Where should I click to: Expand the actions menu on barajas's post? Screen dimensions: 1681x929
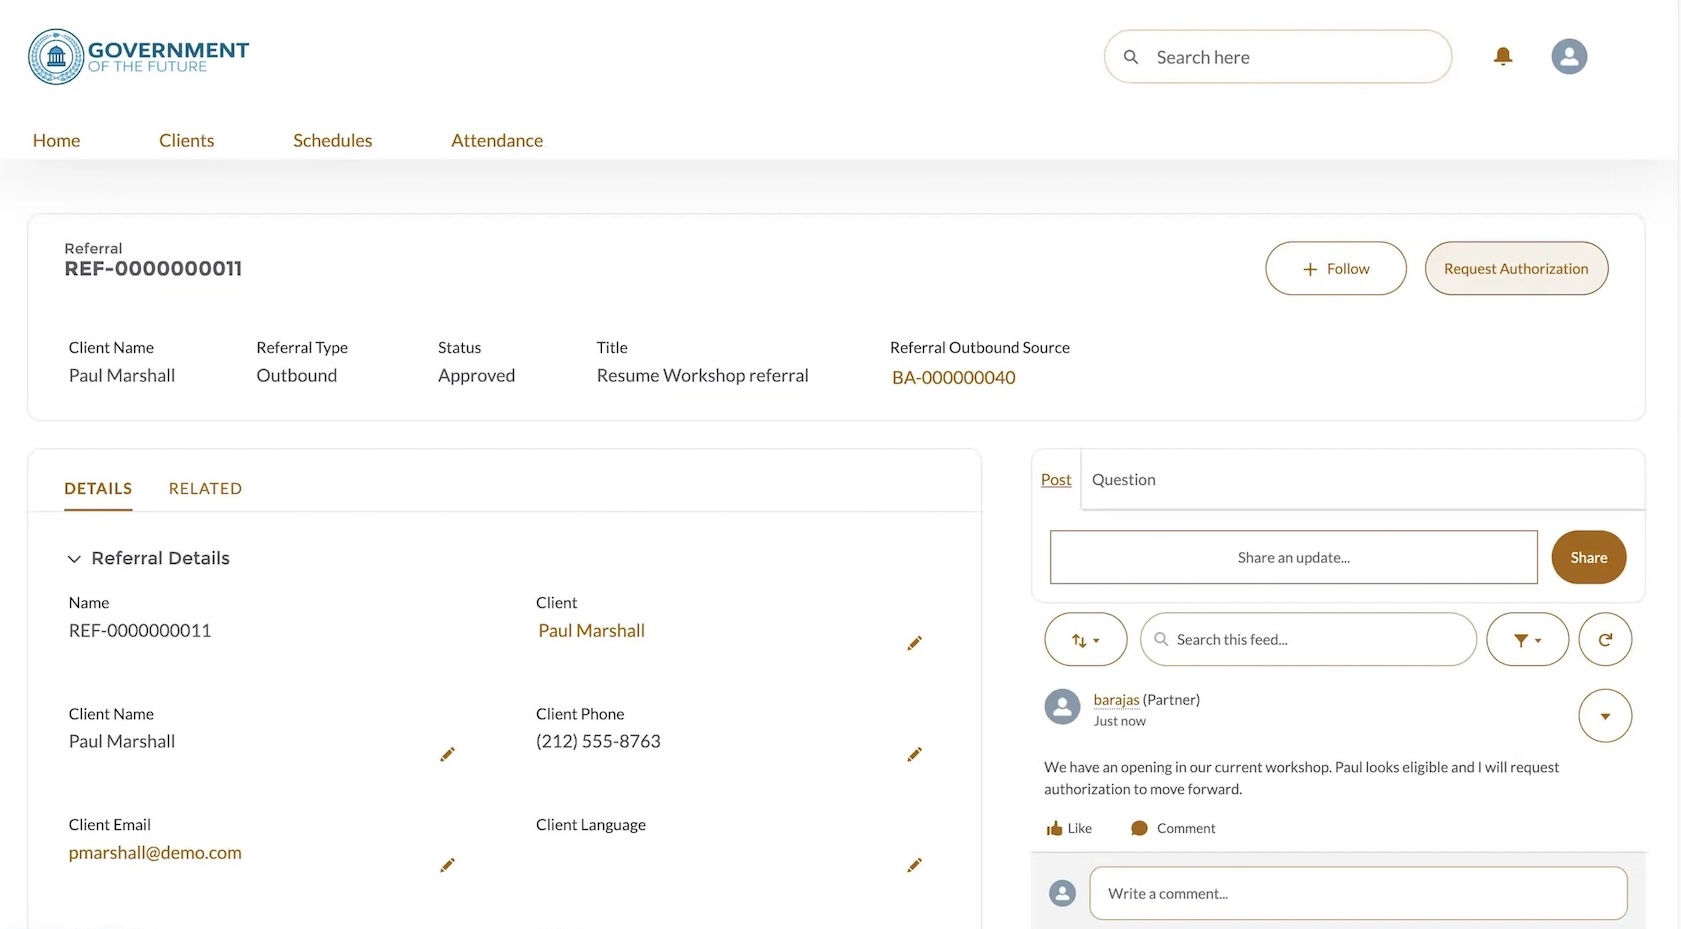[1605, 715]
